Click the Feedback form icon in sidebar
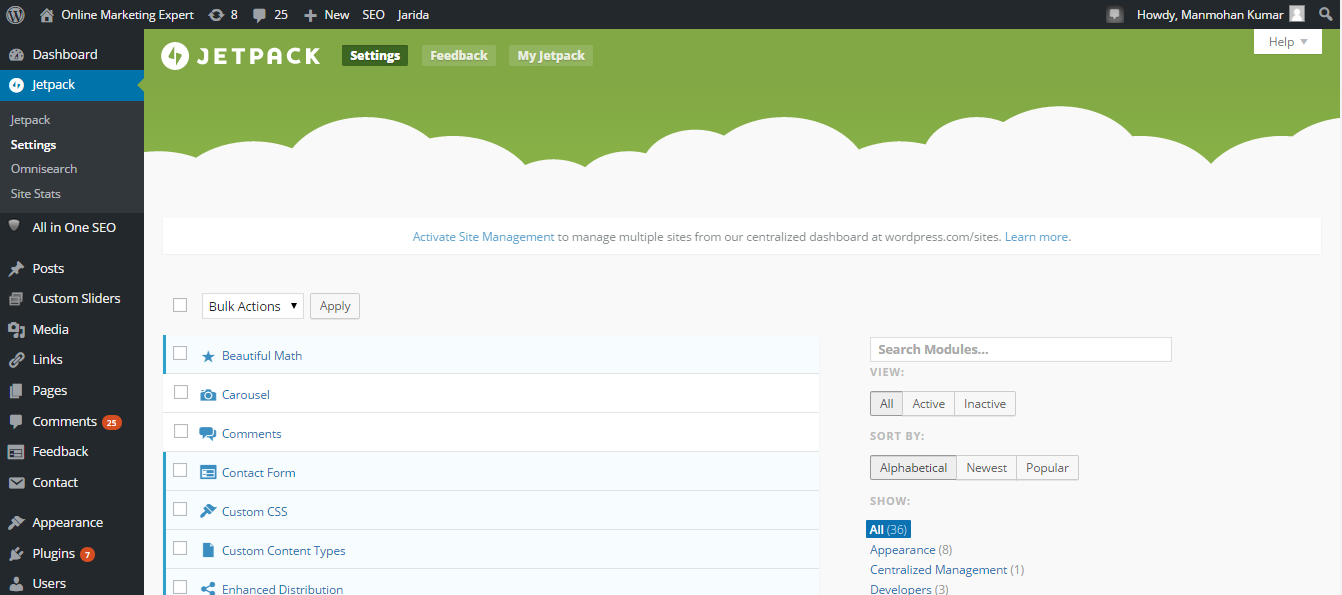This screenshot has height=595, width=1342. click(16, 451)
